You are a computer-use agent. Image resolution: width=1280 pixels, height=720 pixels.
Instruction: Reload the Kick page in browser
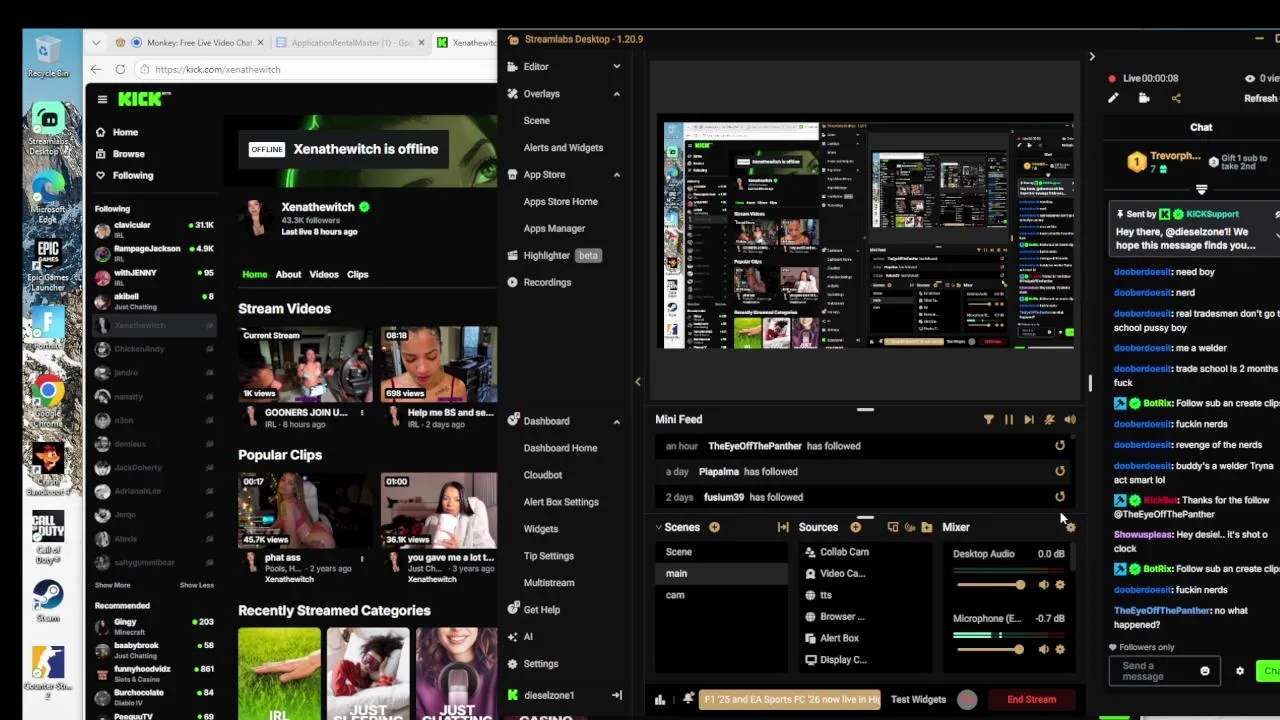pyautogui.click(x=120, y=69)
